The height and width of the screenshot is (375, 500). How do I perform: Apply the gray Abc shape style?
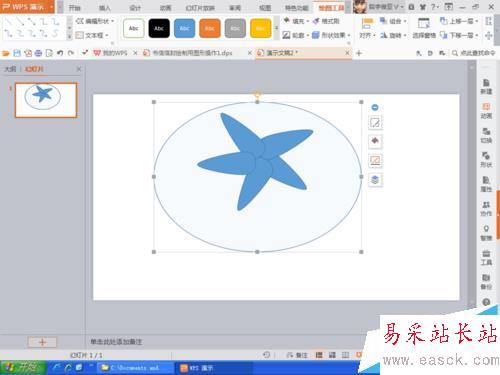pos(235,28)
